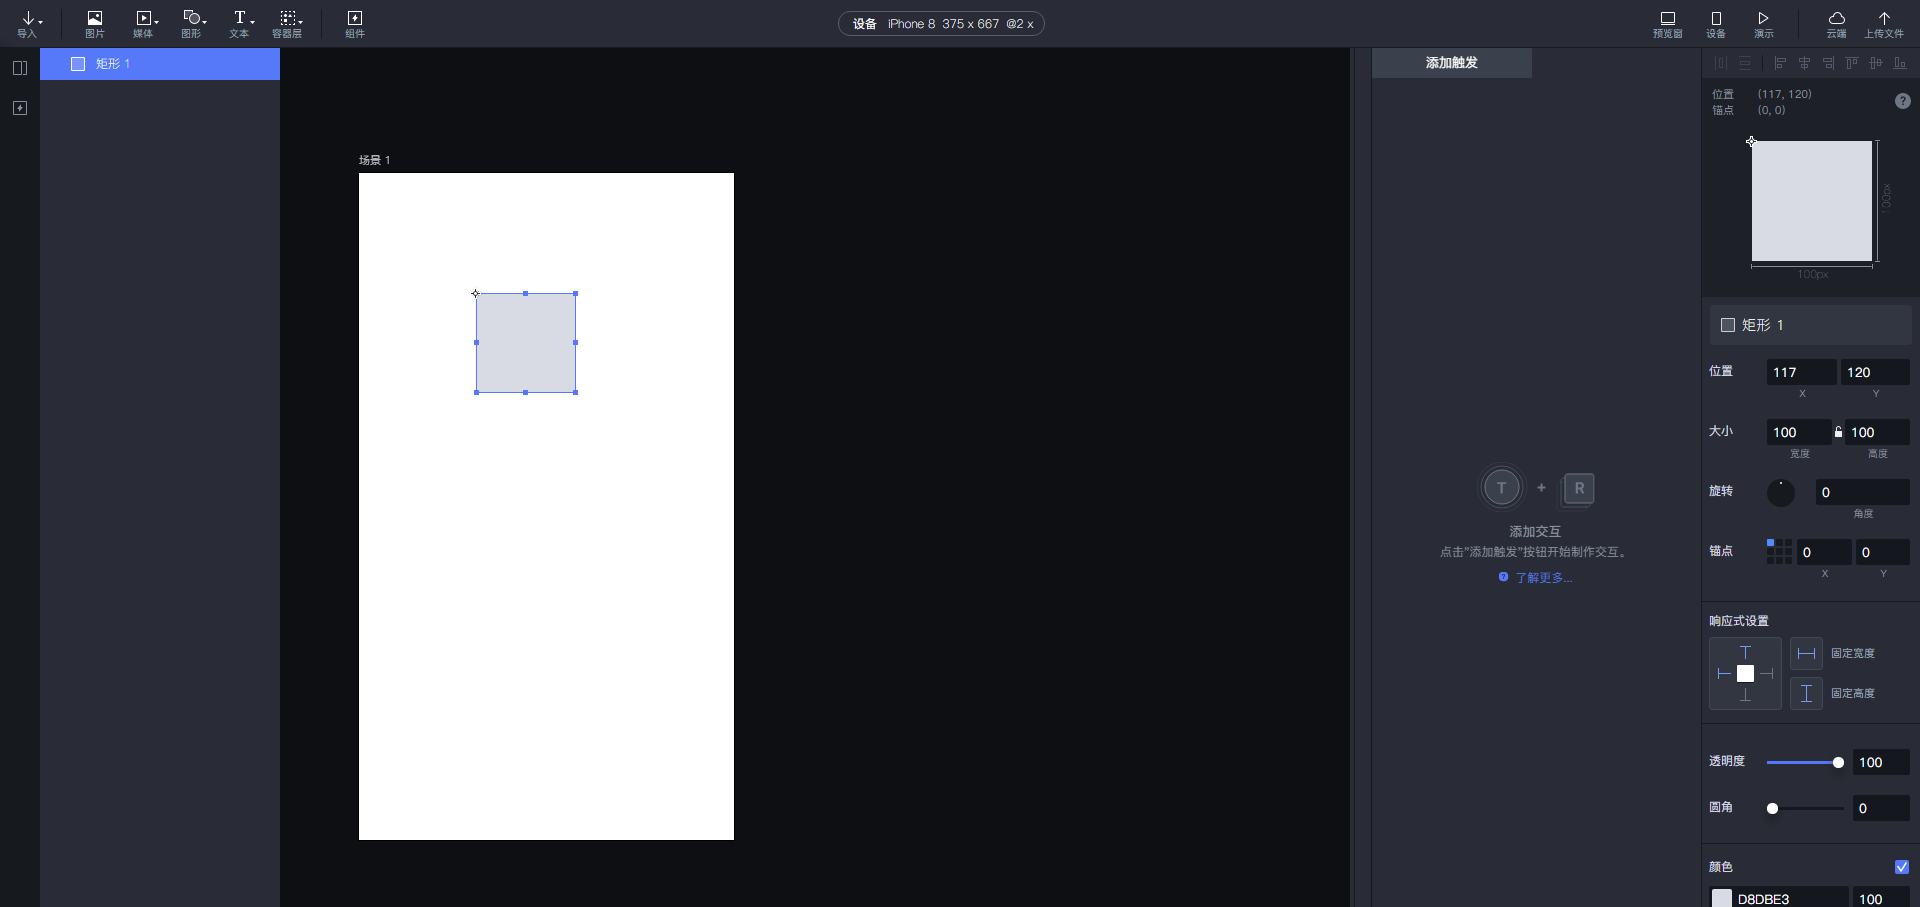Click the position X input field showing 117
This screenshot has height=907, width=1920.
1800,373
